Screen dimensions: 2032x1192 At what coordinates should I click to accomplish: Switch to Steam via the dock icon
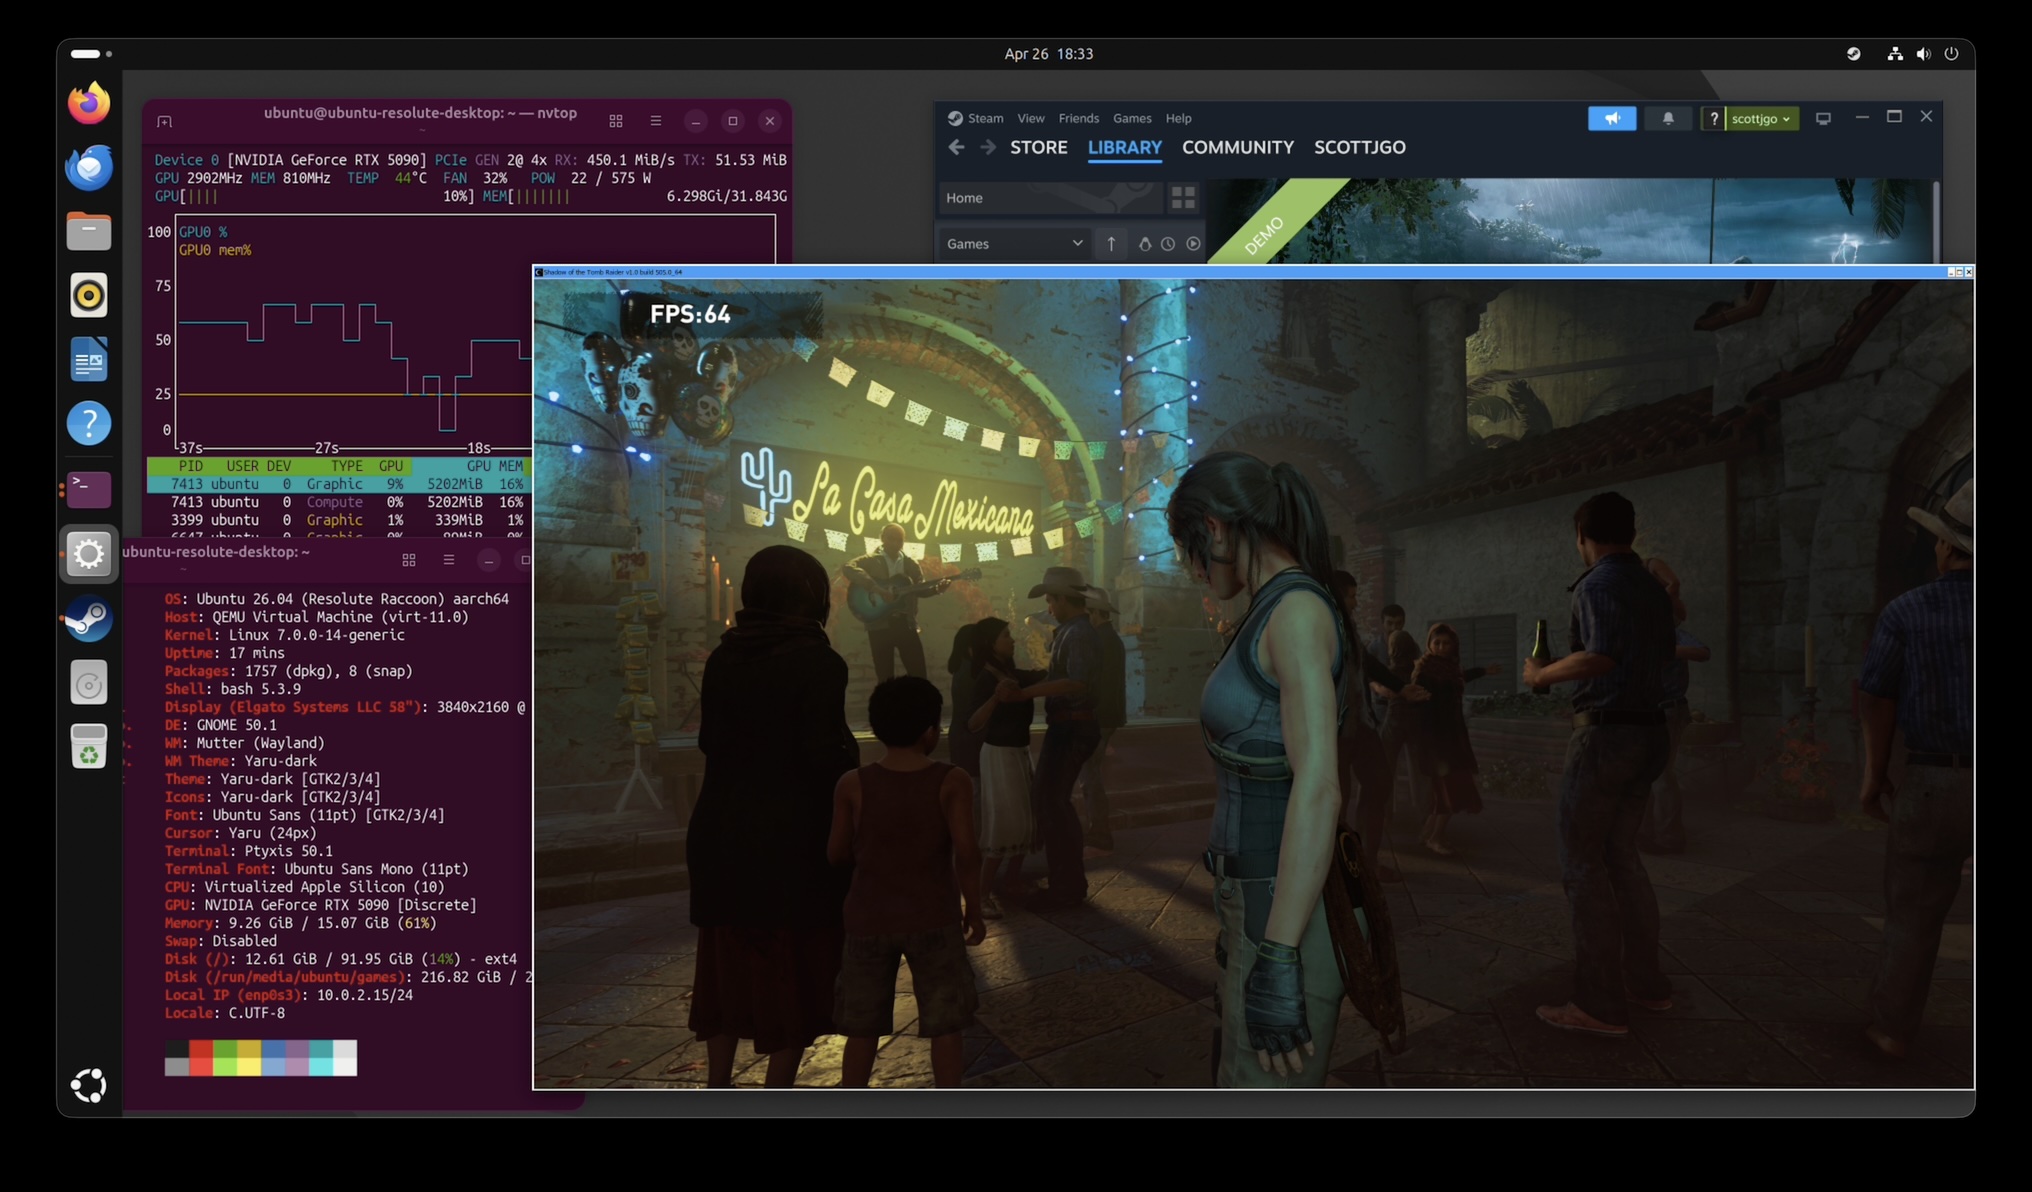89,619
